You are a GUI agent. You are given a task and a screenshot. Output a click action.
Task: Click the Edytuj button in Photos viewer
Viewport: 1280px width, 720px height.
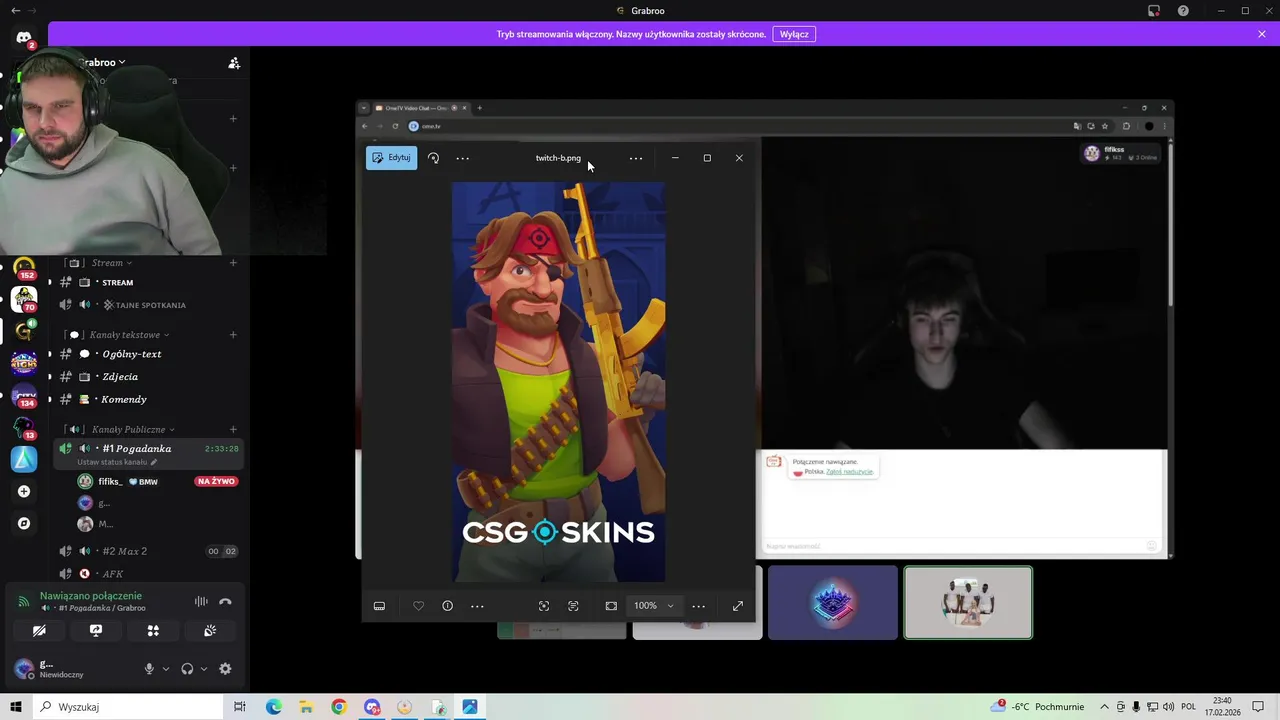pyautogui.click(x=391, y=158)
